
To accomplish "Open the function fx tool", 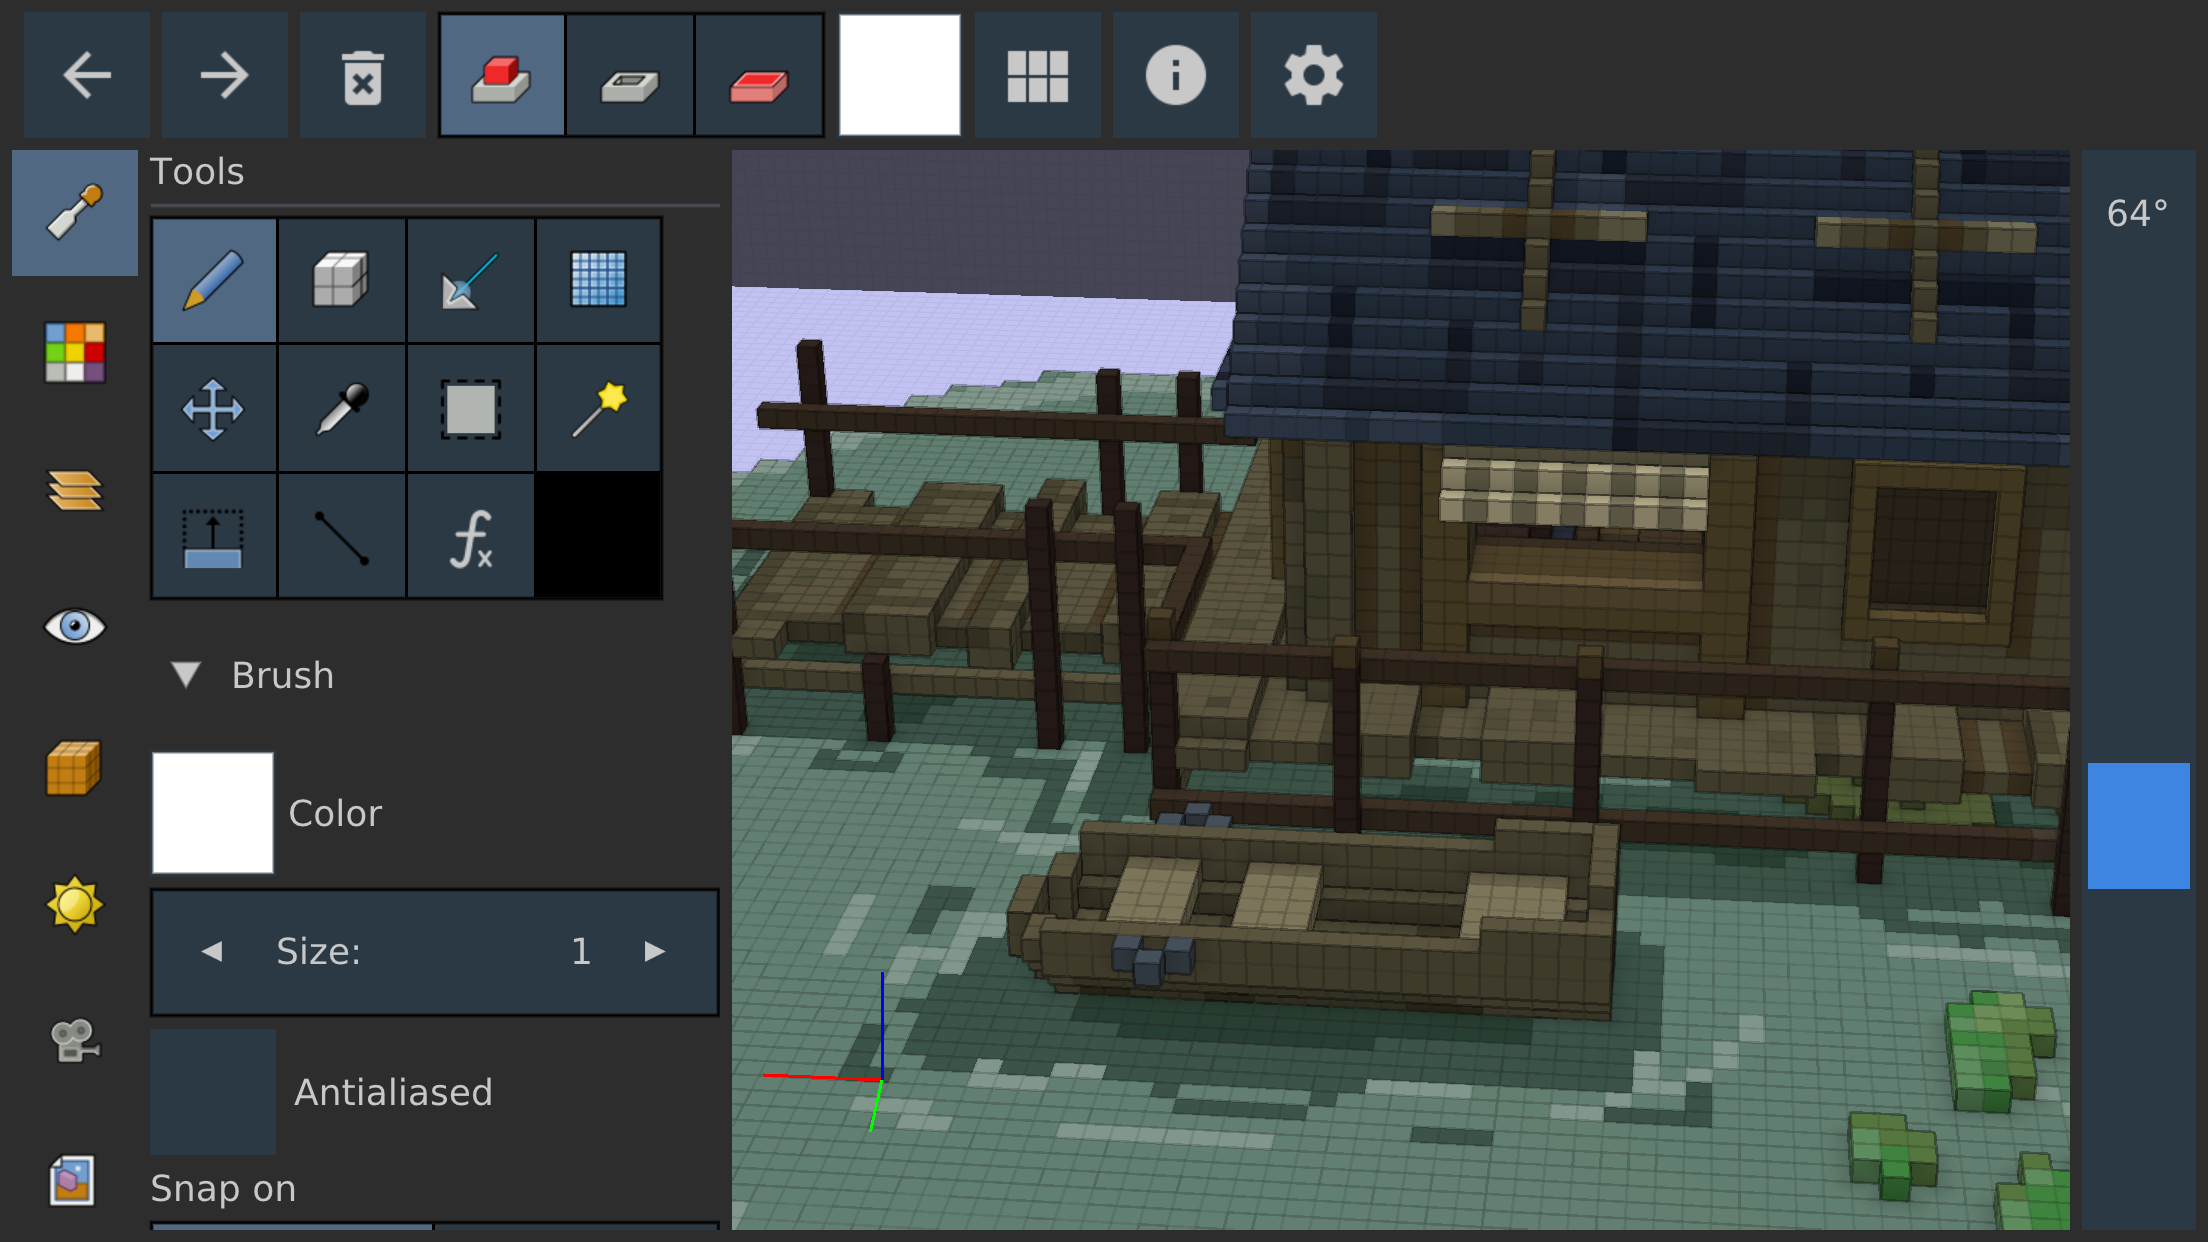I will pos(470,537).
